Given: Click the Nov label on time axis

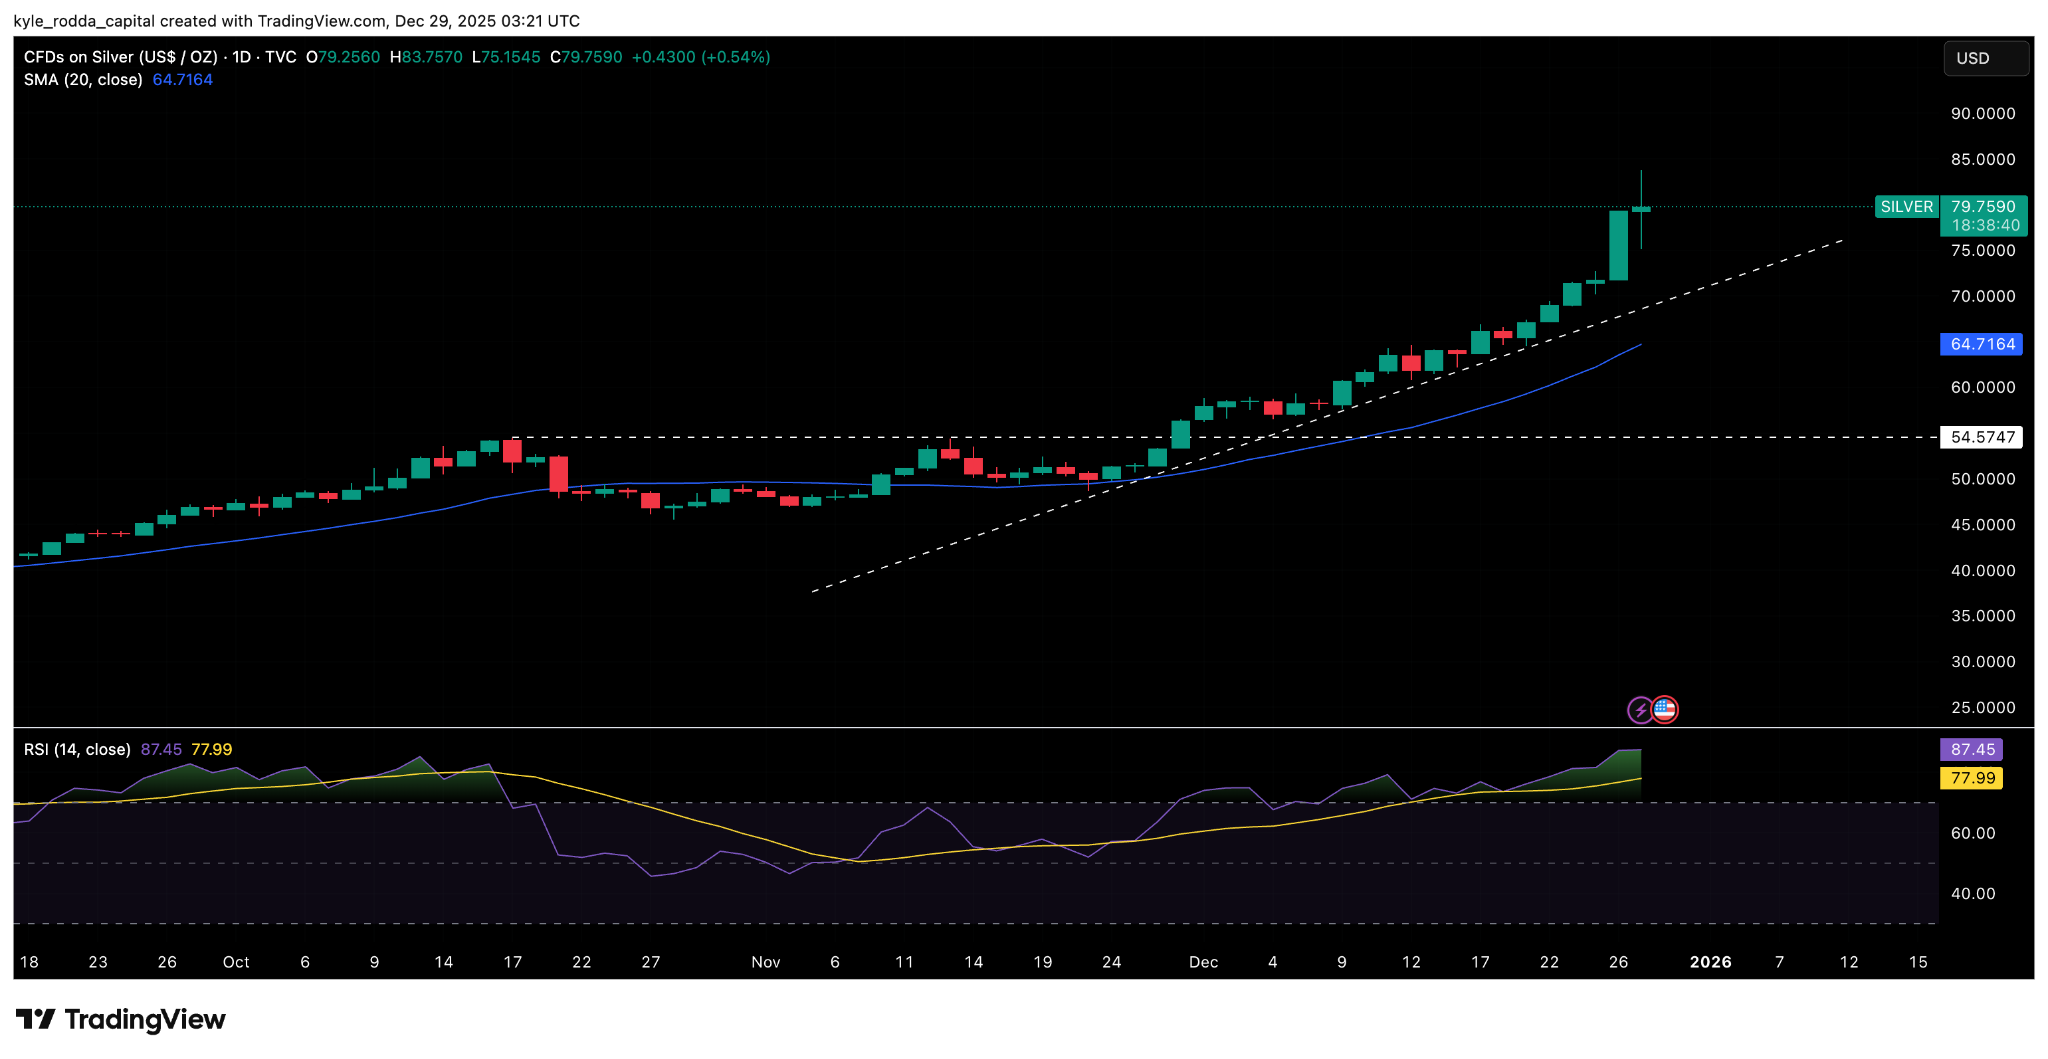Looking at the screenshot, I should [765, 962].
